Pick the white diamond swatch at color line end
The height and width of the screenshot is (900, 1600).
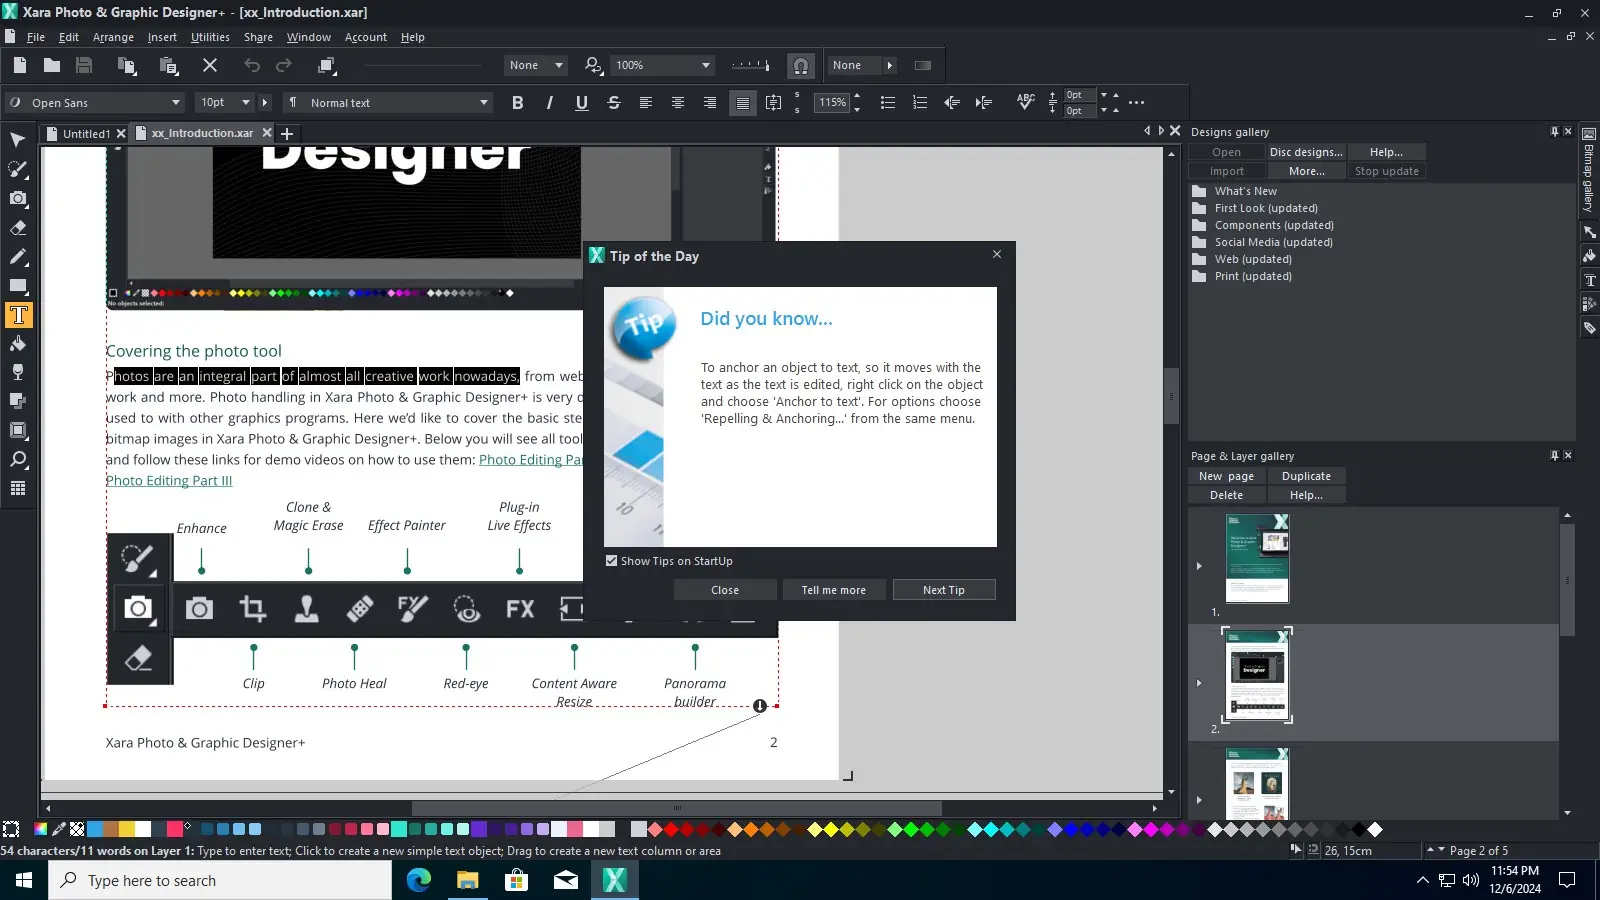click(x=1375, y=829)
